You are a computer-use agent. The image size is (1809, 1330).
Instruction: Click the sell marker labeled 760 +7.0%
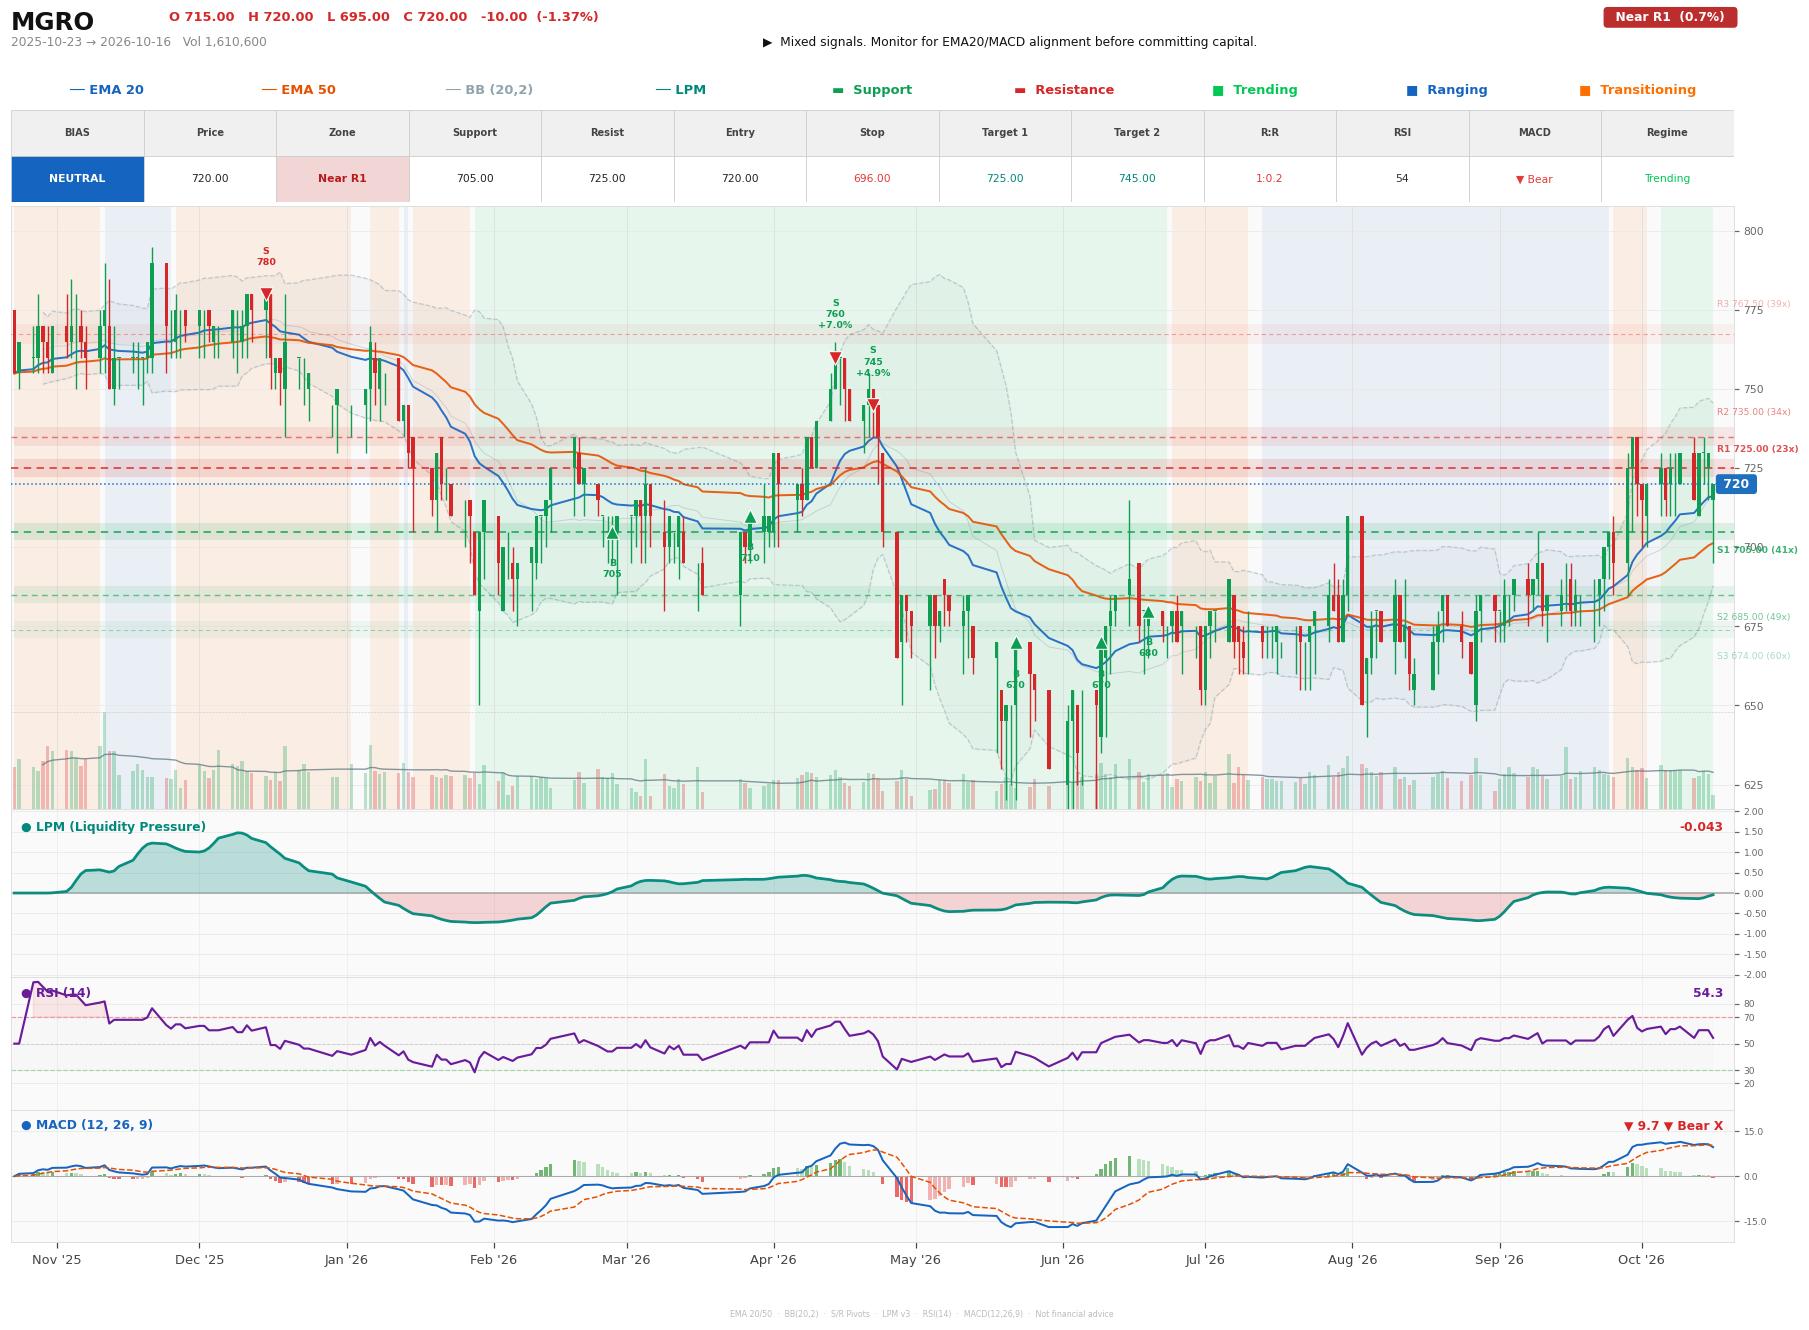[x=835, y=357]
